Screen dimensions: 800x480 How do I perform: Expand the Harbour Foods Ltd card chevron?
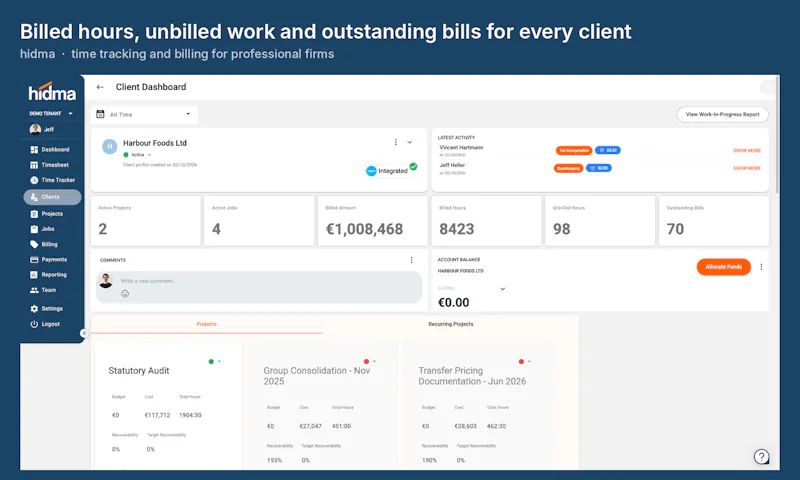[x=409, y=142]
